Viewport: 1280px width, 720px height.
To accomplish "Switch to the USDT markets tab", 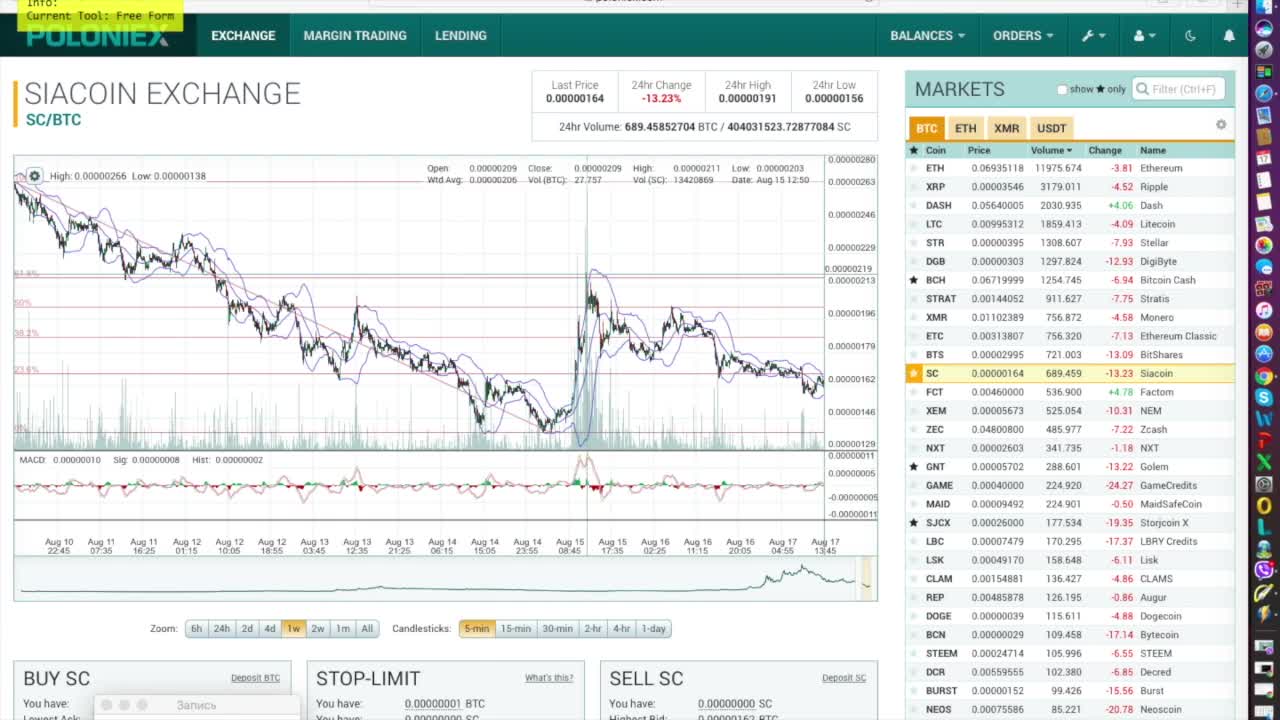I will pos(1051,128).
